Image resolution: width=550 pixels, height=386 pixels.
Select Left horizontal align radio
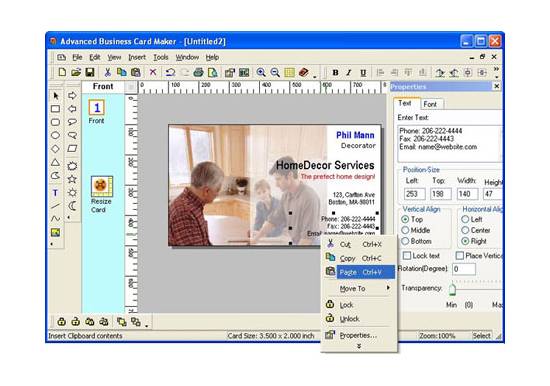(x=465, y=219)
